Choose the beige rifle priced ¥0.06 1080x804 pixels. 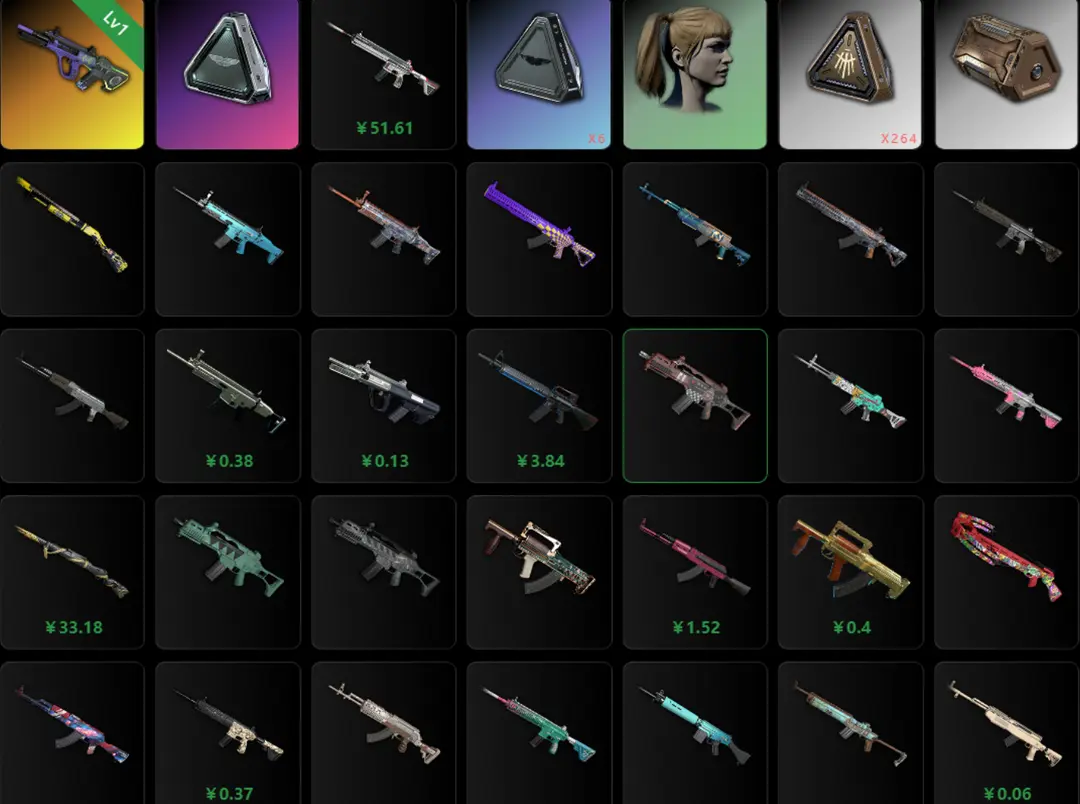click(1006, 733)
